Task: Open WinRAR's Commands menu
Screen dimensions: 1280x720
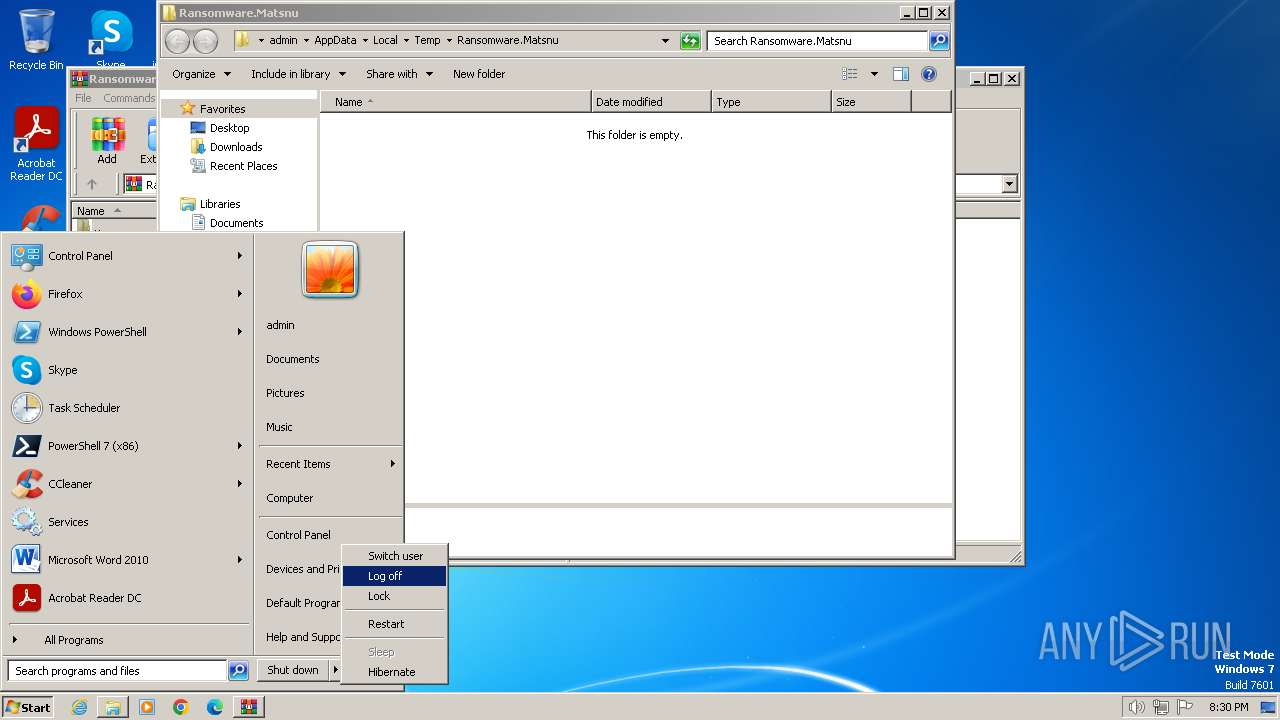Action: (x=129, y=98)
